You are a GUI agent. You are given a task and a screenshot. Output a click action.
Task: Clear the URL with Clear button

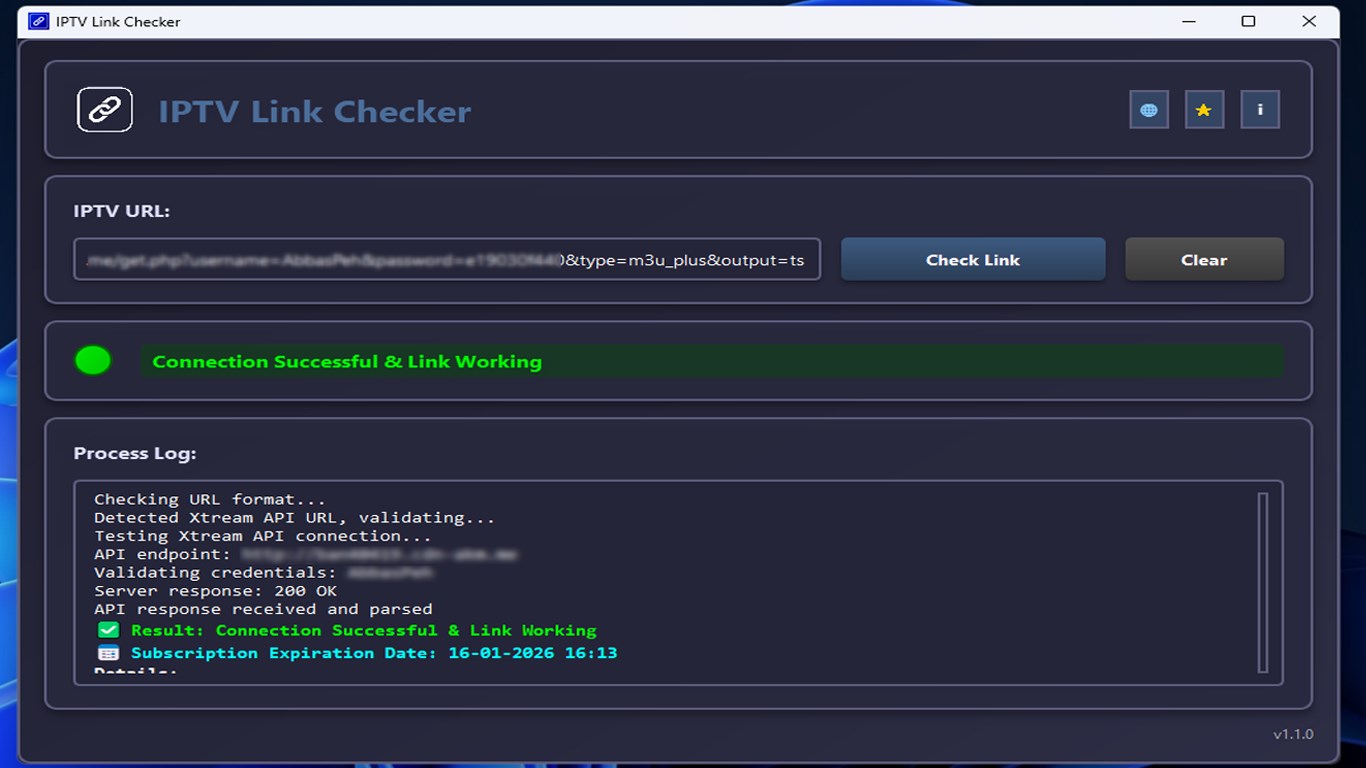tap(1204, 259)
